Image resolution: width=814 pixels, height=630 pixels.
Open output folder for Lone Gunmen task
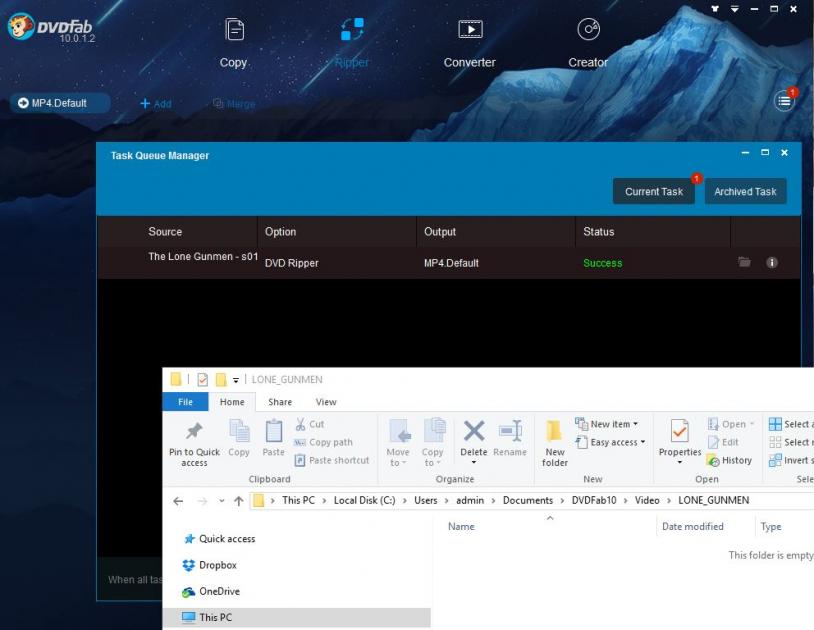(744, 263)
